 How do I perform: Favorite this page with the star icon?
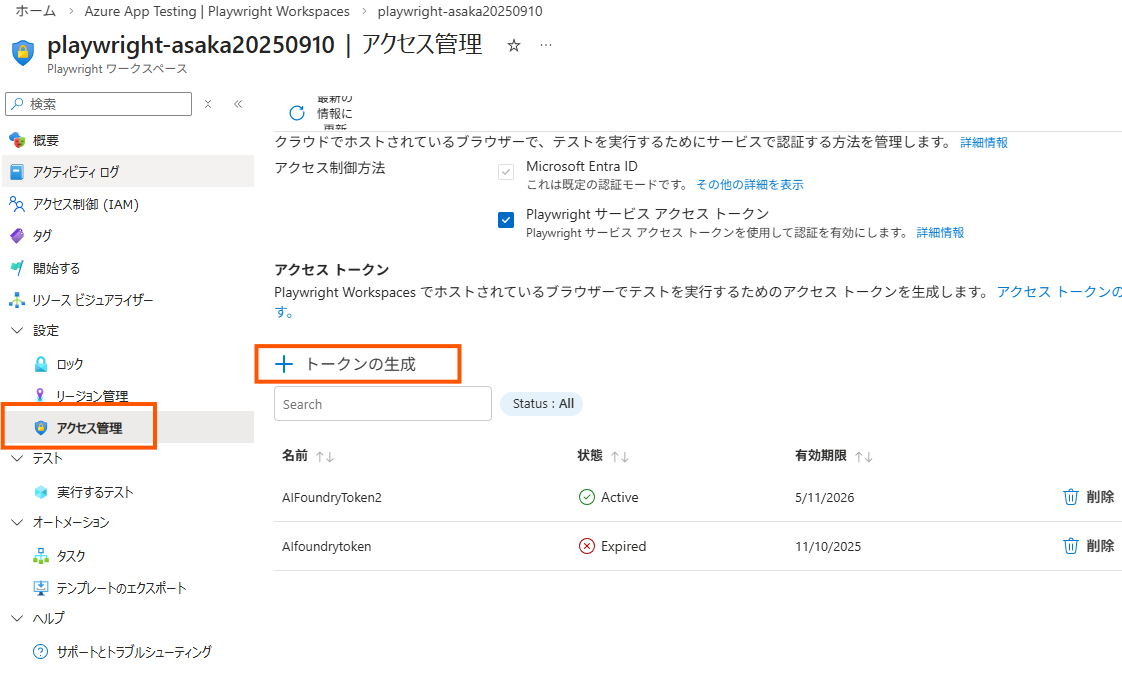point(514,46)
